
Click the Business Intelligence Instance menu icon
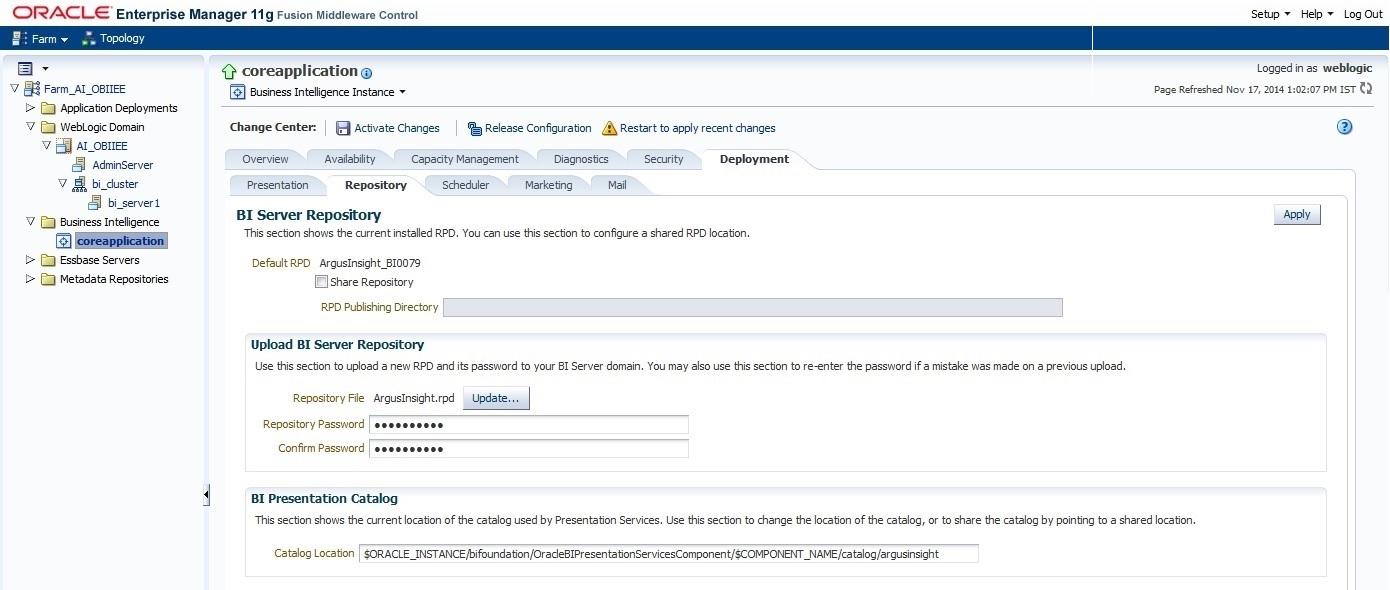pos(238,92)
